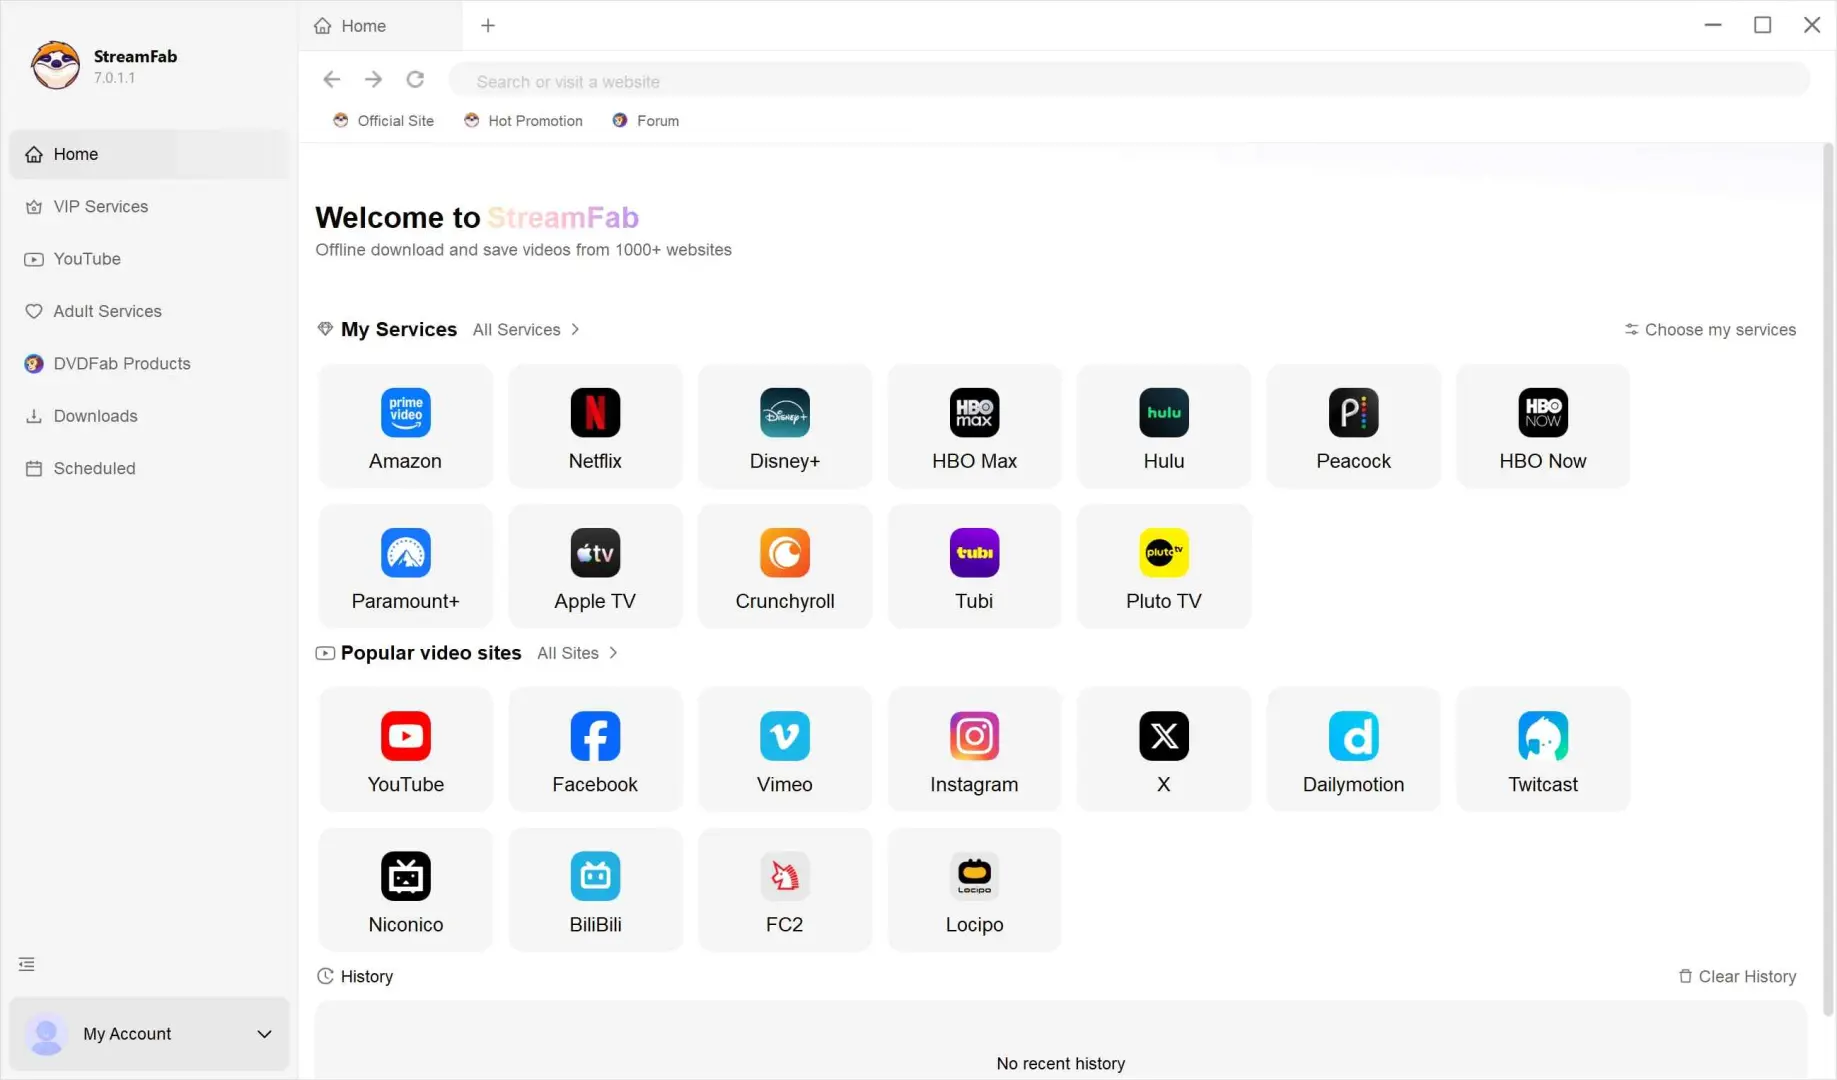Screen dimensions: 1837x1080
Task: Open the Amazon Prime Video service
Action: [405, 427]
